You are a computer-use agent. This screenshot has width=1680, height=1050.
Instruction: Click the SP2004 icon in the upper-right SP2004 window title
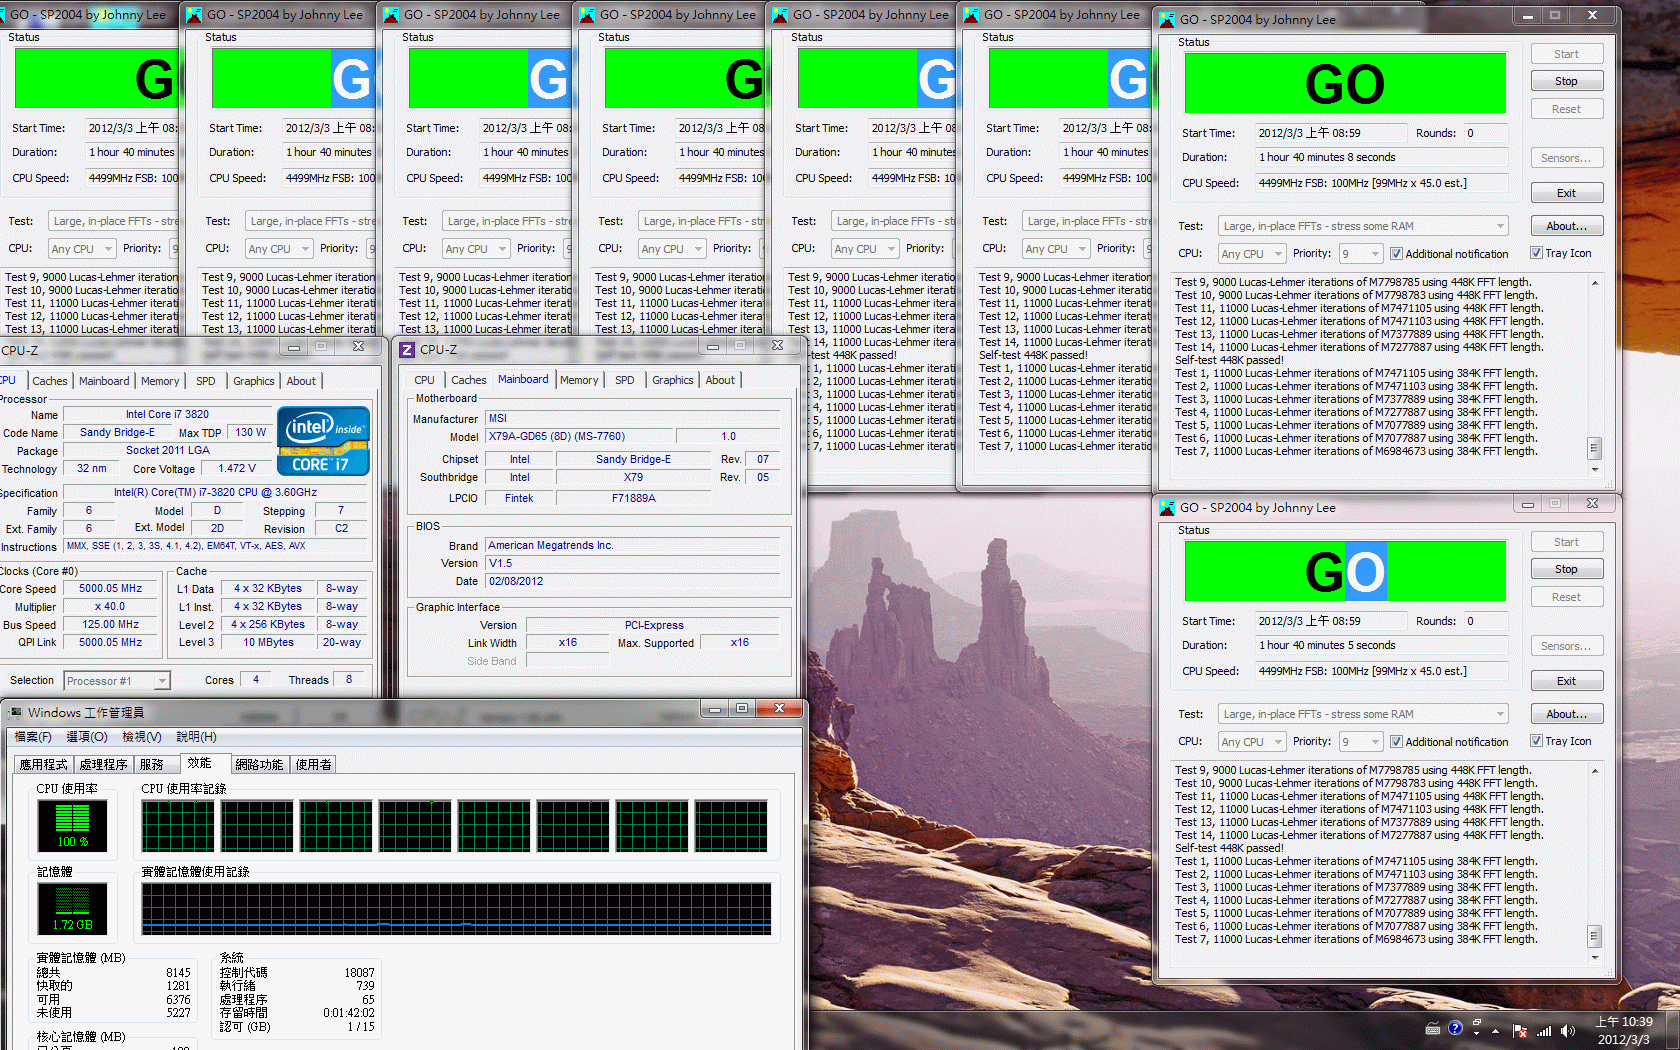click(1166, 19)
